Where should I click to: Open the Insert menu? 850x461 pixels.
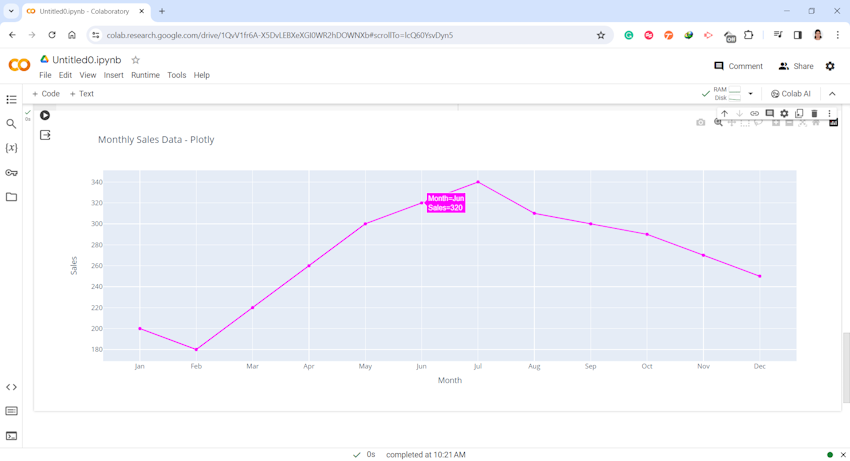[114, 75]
